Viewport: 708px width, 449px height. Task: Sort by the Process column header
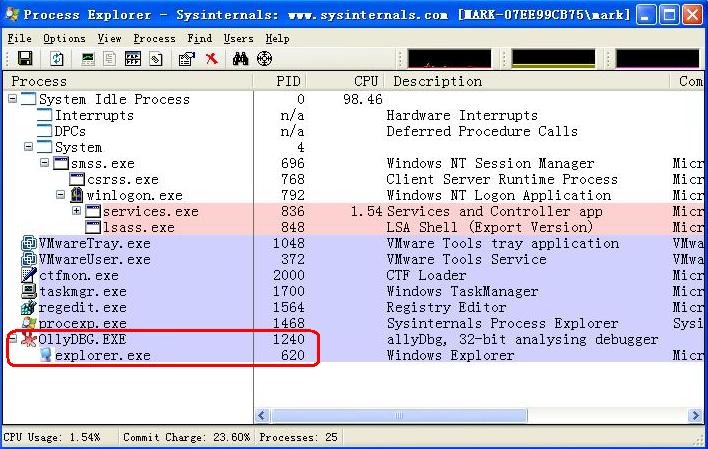tap(128, 81)
